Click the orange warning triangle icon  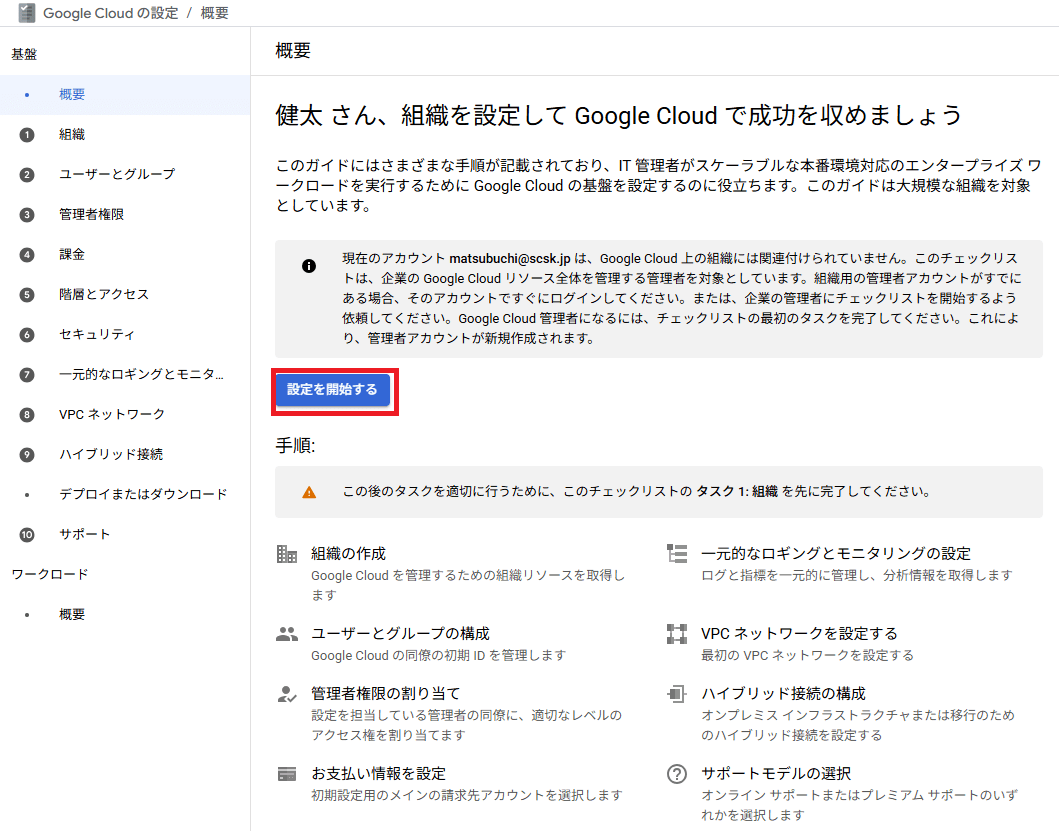309,492
